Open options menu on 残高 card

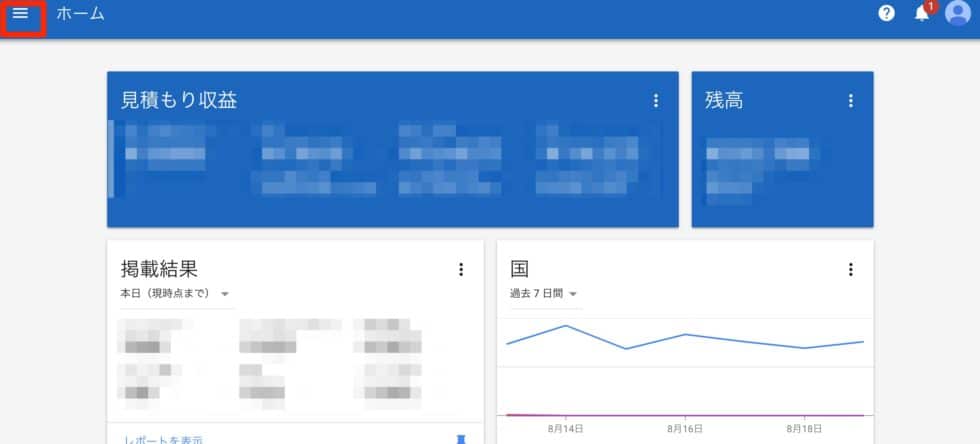pos(851,101)
